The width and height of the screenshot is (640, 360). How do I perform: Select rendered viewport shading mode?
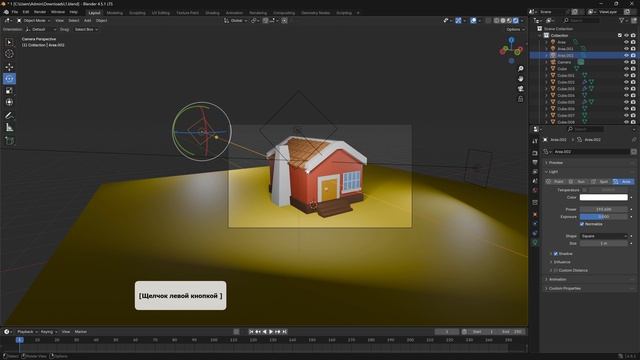click(x=516, y=20)
